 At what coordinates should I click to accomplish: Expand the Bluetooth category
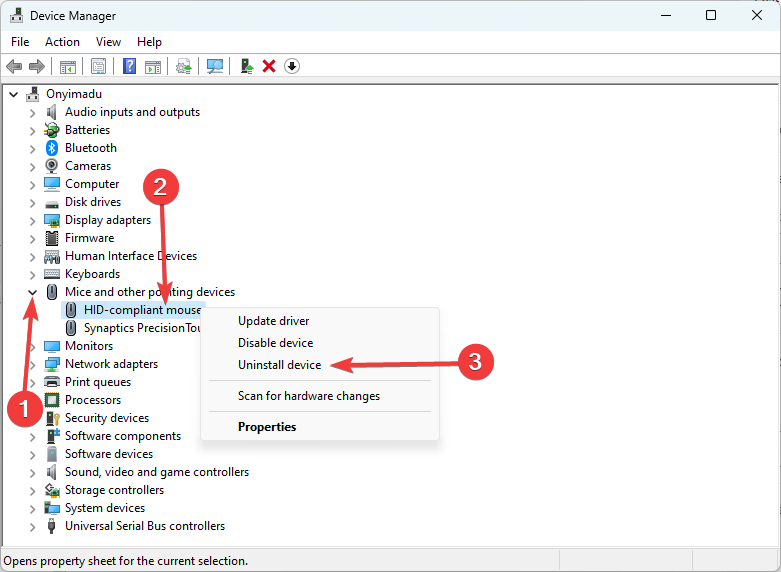click(32, 149)
